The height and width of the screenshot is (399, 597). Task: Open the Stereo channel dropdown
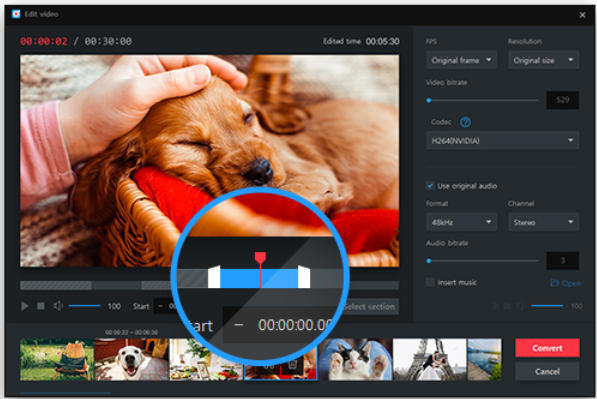point(544,222)
